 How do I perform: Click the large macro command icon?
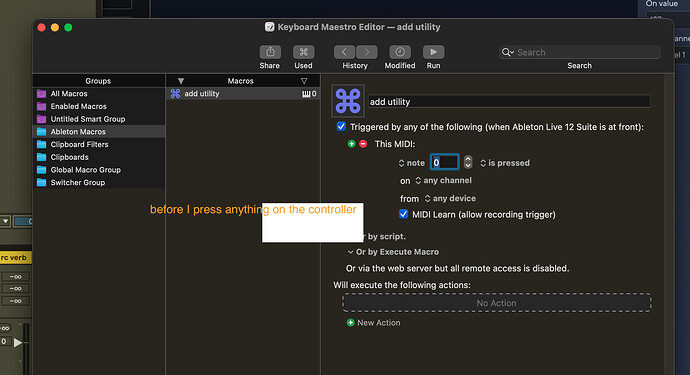pos(348,101)
